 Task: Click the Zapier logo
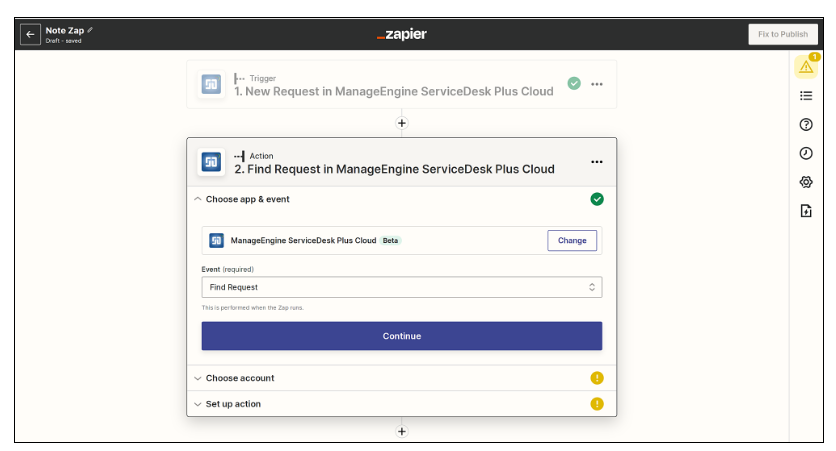coord(401,34)
